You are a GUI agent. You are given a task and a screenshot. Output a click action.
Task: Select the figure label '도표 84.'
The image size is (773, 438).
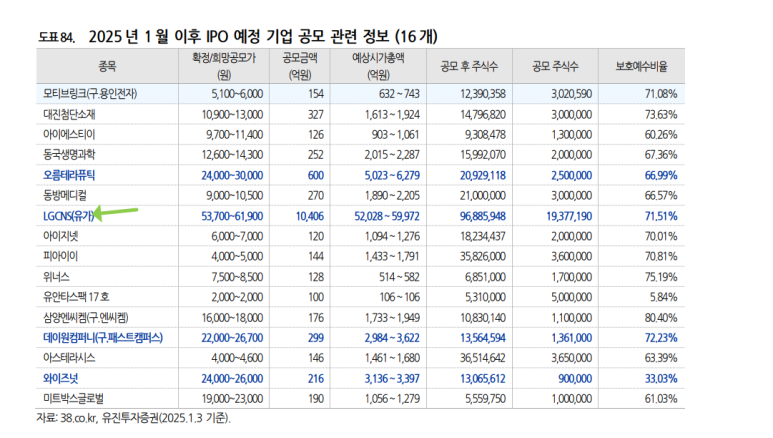tap(56, 37)
